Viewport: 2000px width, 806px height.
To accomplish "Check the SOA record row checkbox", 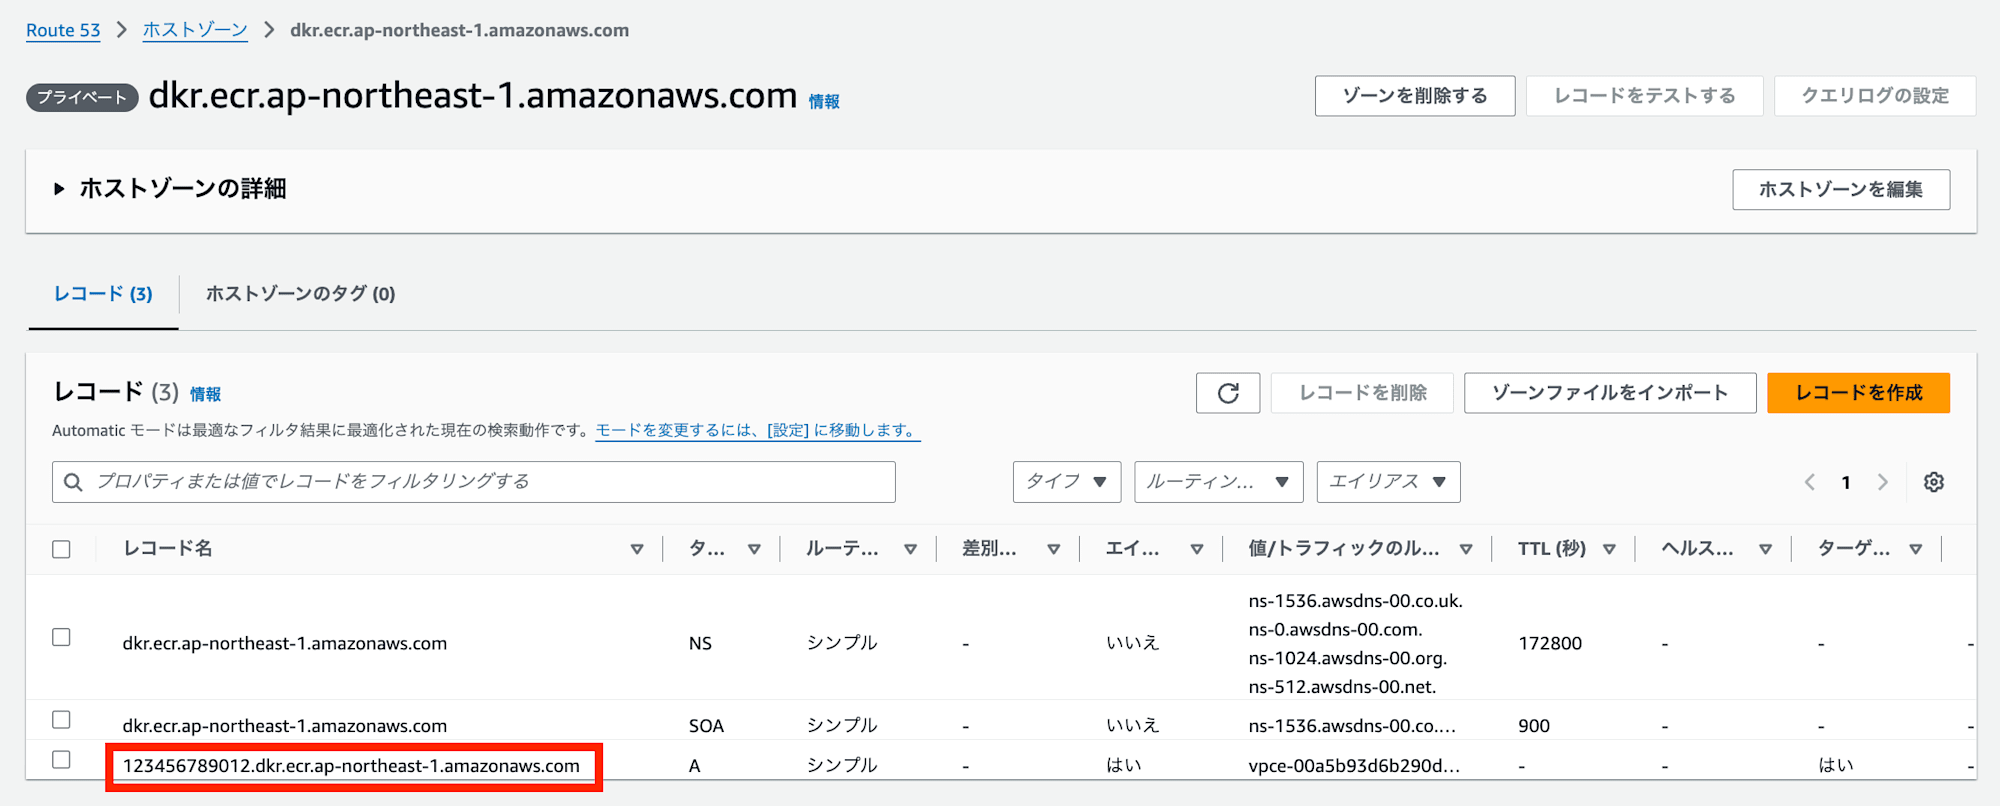I will [61, 720].
